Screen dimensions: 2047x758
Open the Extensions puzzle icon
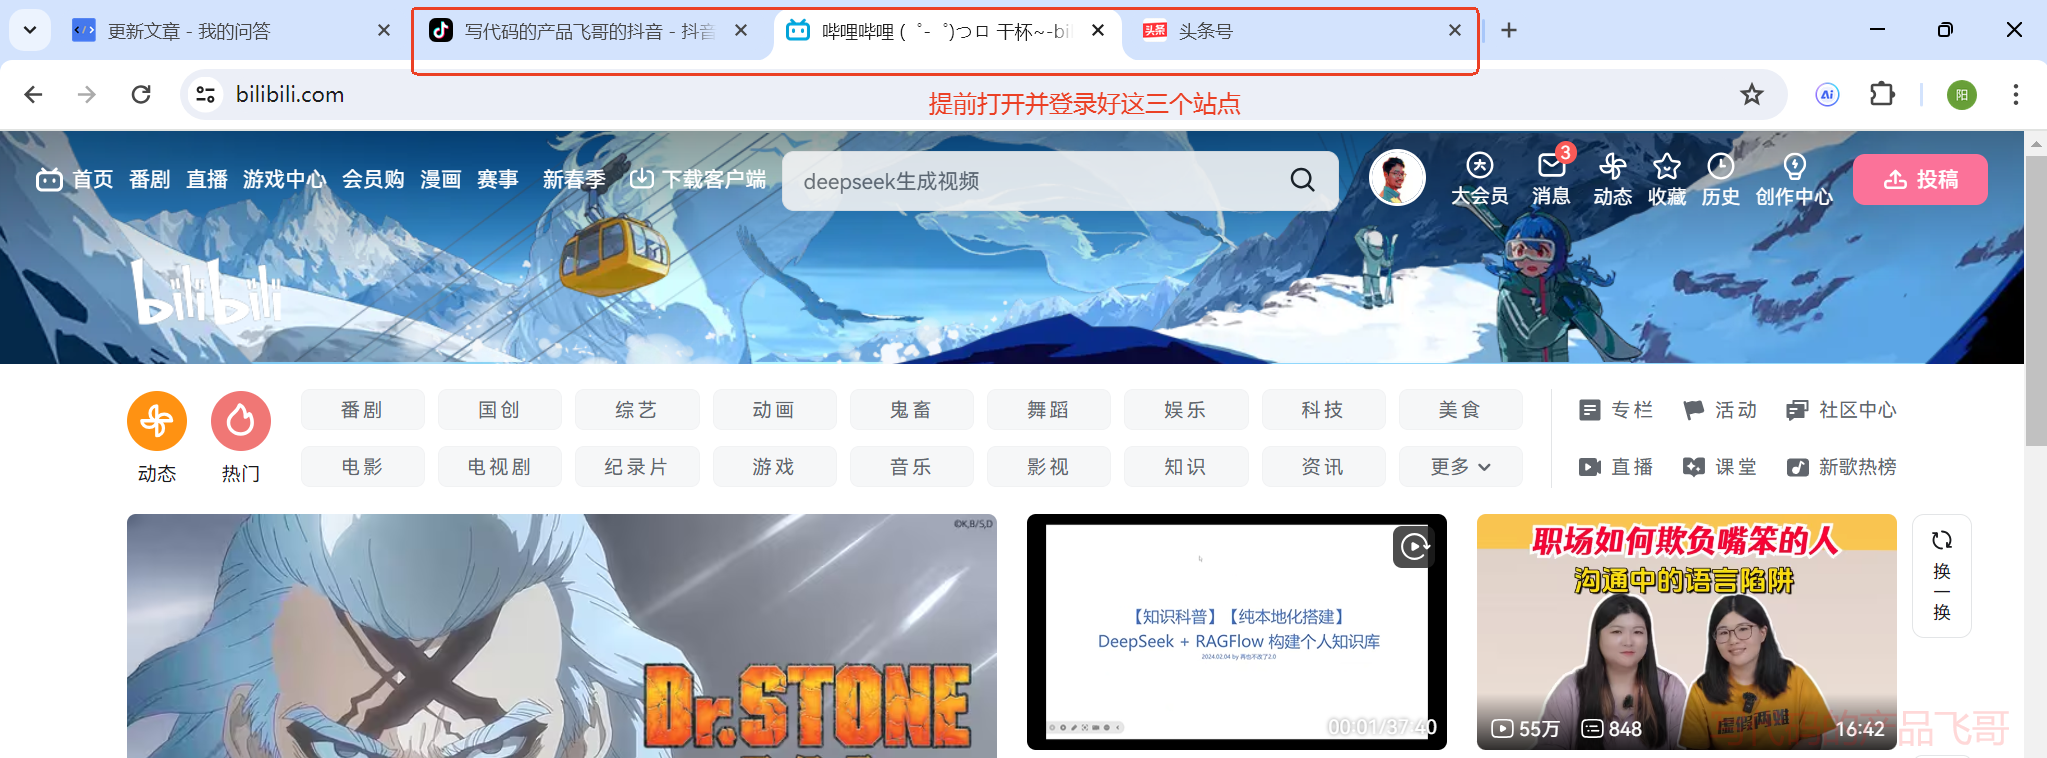tap(1882, 94)
